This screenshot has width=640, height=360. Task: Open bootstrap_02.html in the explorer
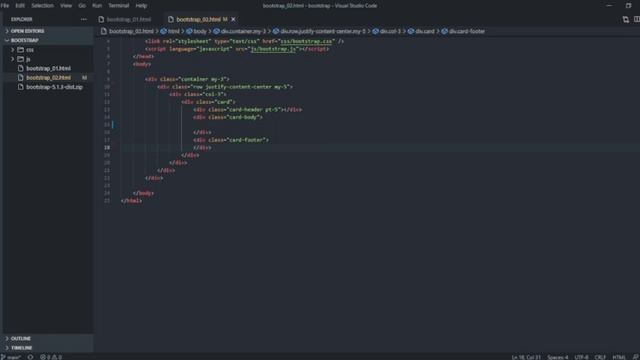pyautogui.click(x=48, y=78)
